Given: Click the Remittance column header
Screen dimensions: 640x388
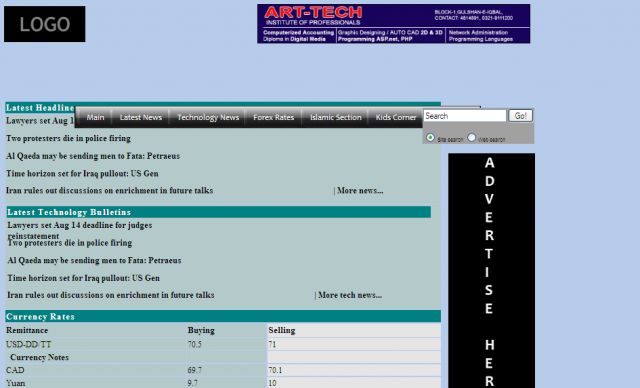Looking at the screenshot, I should [x=27, y=330].
